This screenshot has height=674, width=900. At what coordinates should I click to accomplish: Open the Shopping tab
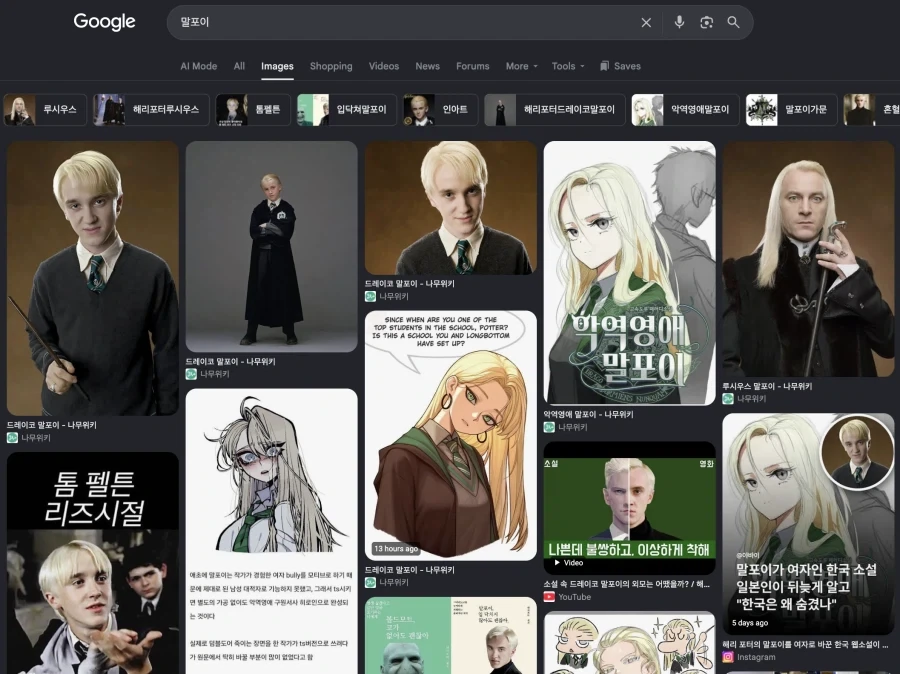click(x=331, y=66)
